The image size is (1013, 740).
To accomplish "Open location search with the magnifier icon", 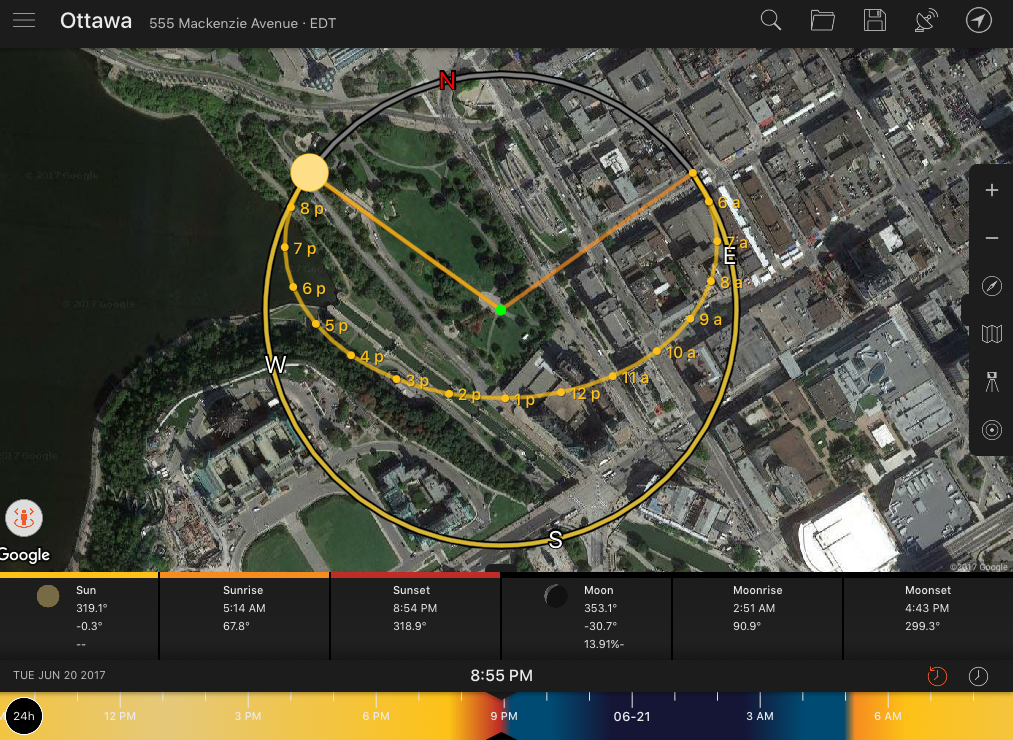I will [771, 21].
